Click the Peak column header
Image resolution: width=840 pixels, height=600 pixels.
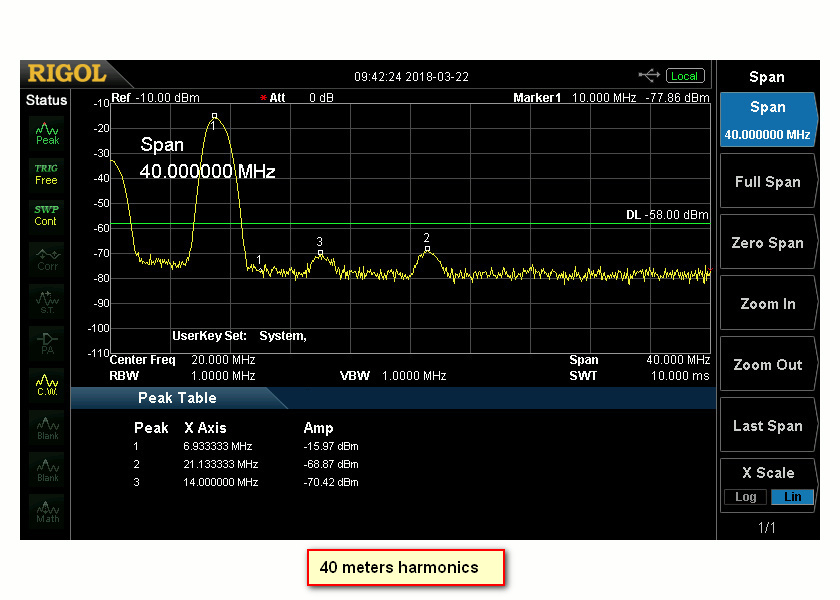pyautogui.click(x=151, y=428)
